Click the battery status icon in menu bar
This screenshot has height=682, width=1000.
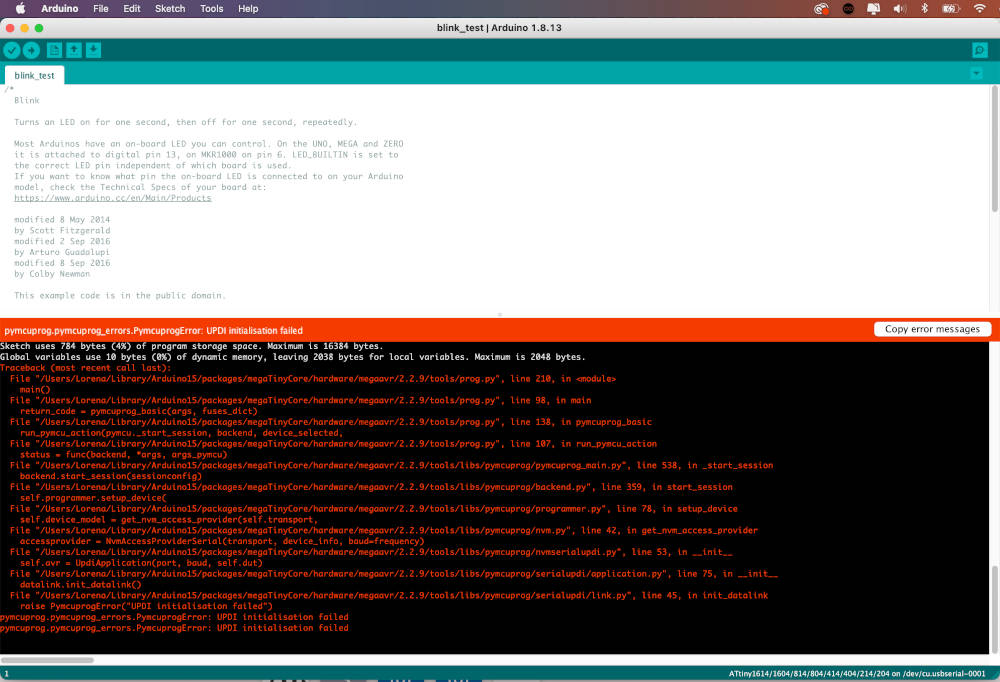[951, 8]
